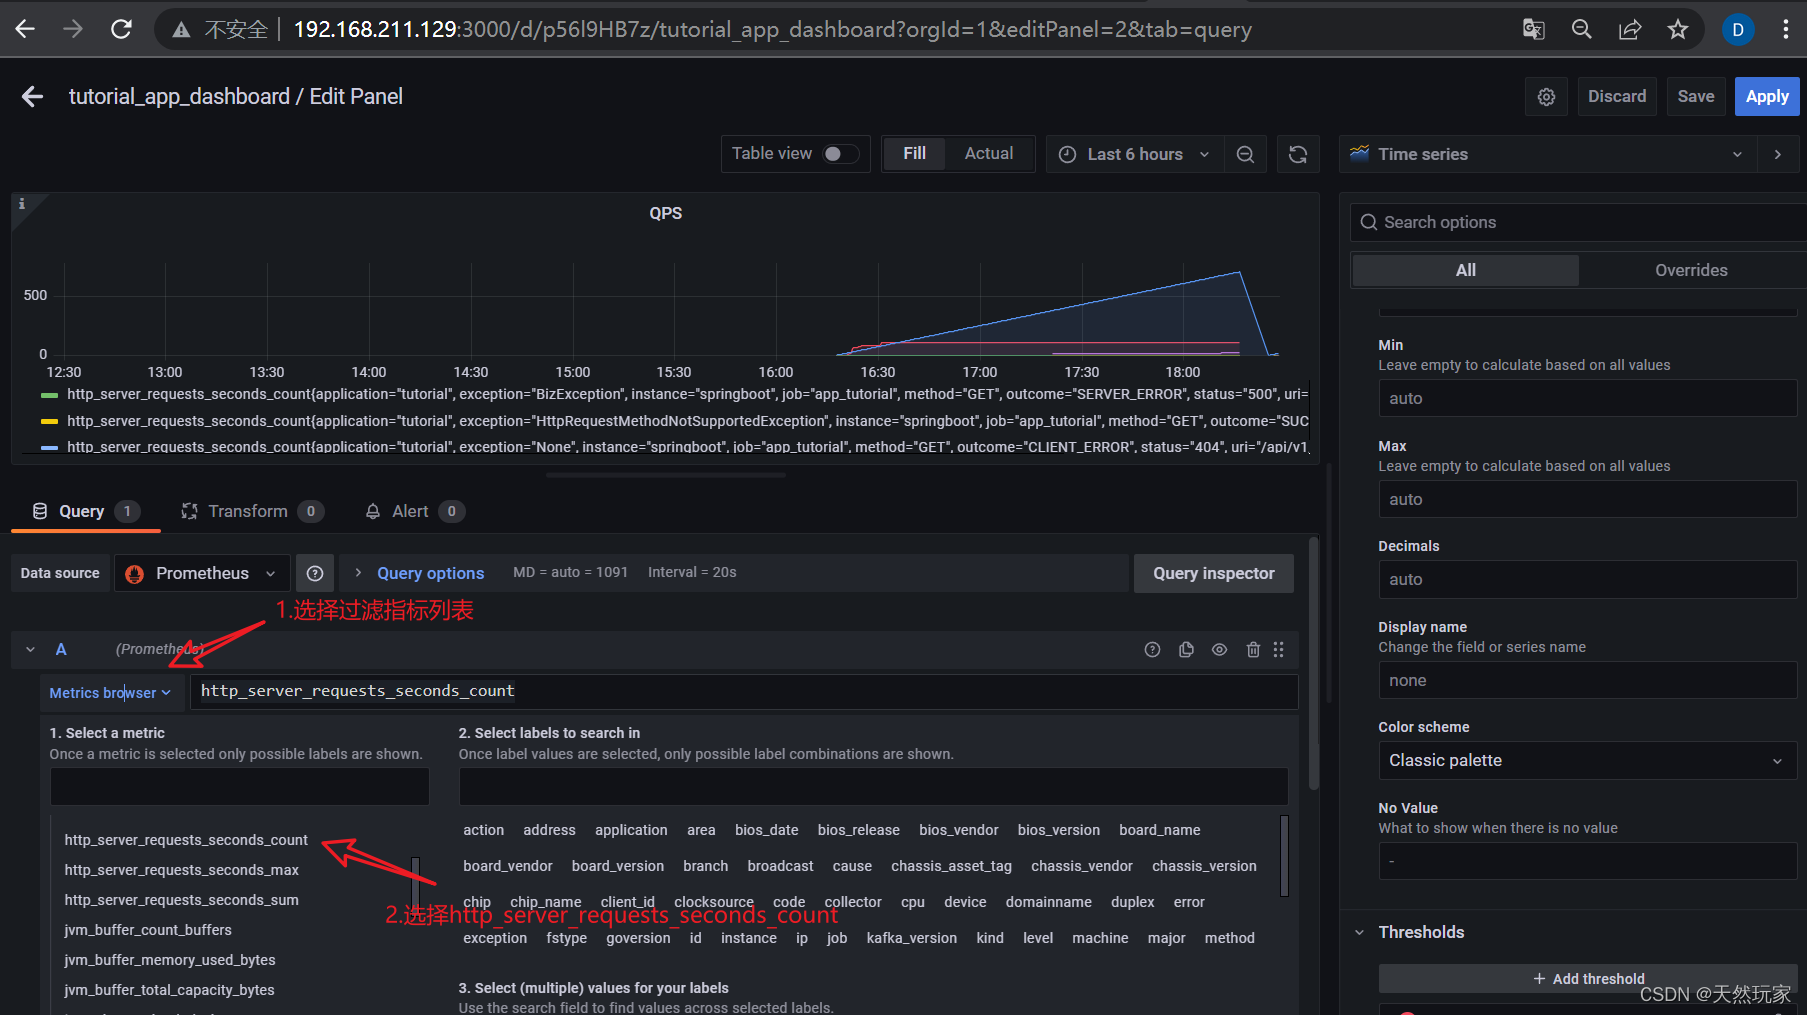Open the browser translate icon
This screenshot has height=1015, width=1807.
click(x=1533, y=29)
